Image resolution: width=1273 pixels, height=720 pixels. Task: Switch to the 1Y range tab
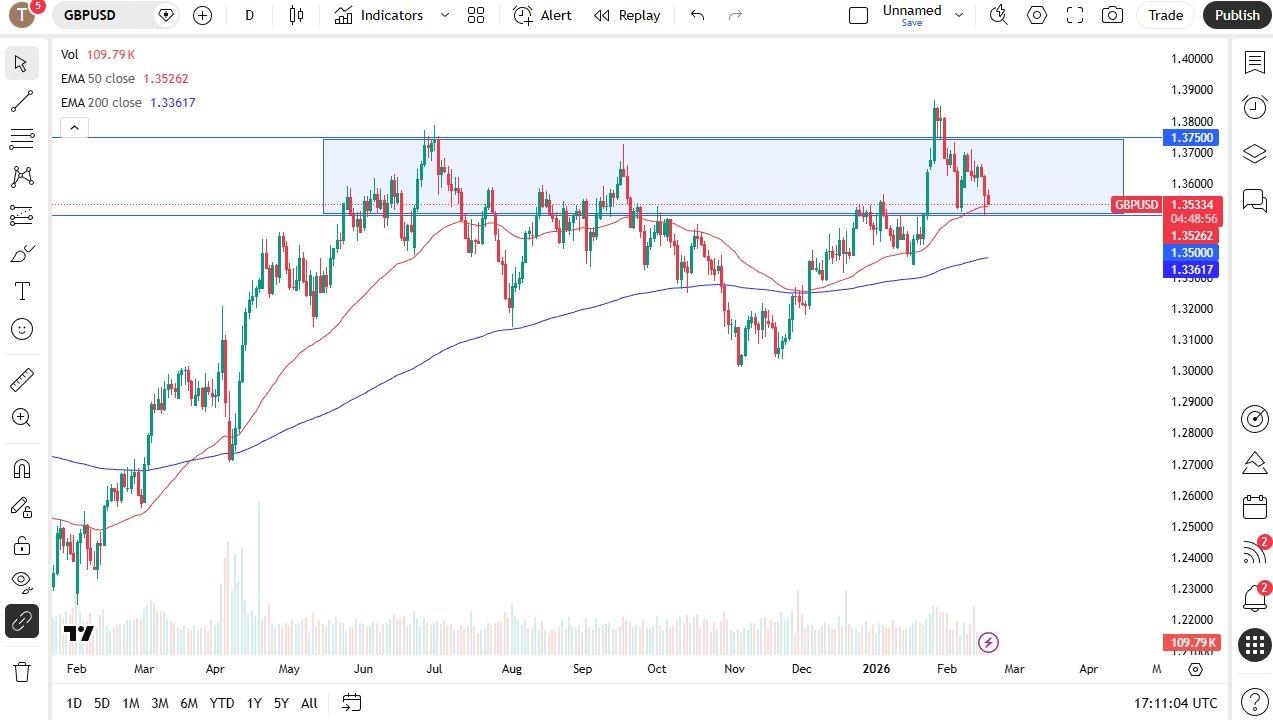coord(254,703)
